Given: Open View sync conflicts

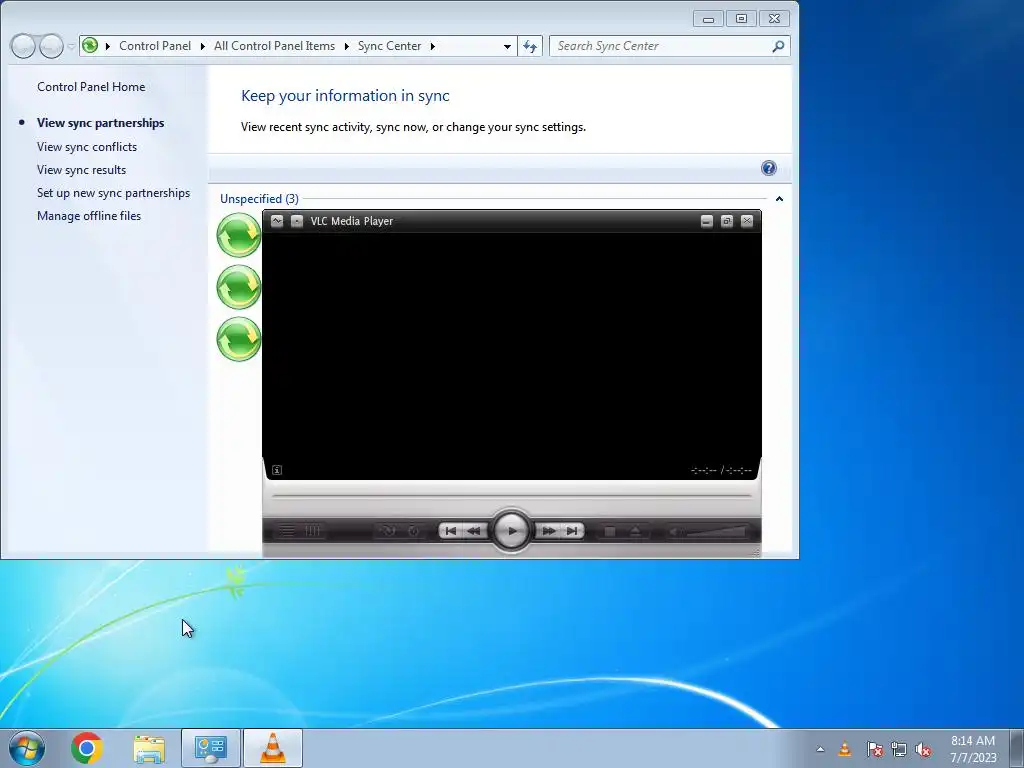Looking at the screenshot, I should coord(87,147).
